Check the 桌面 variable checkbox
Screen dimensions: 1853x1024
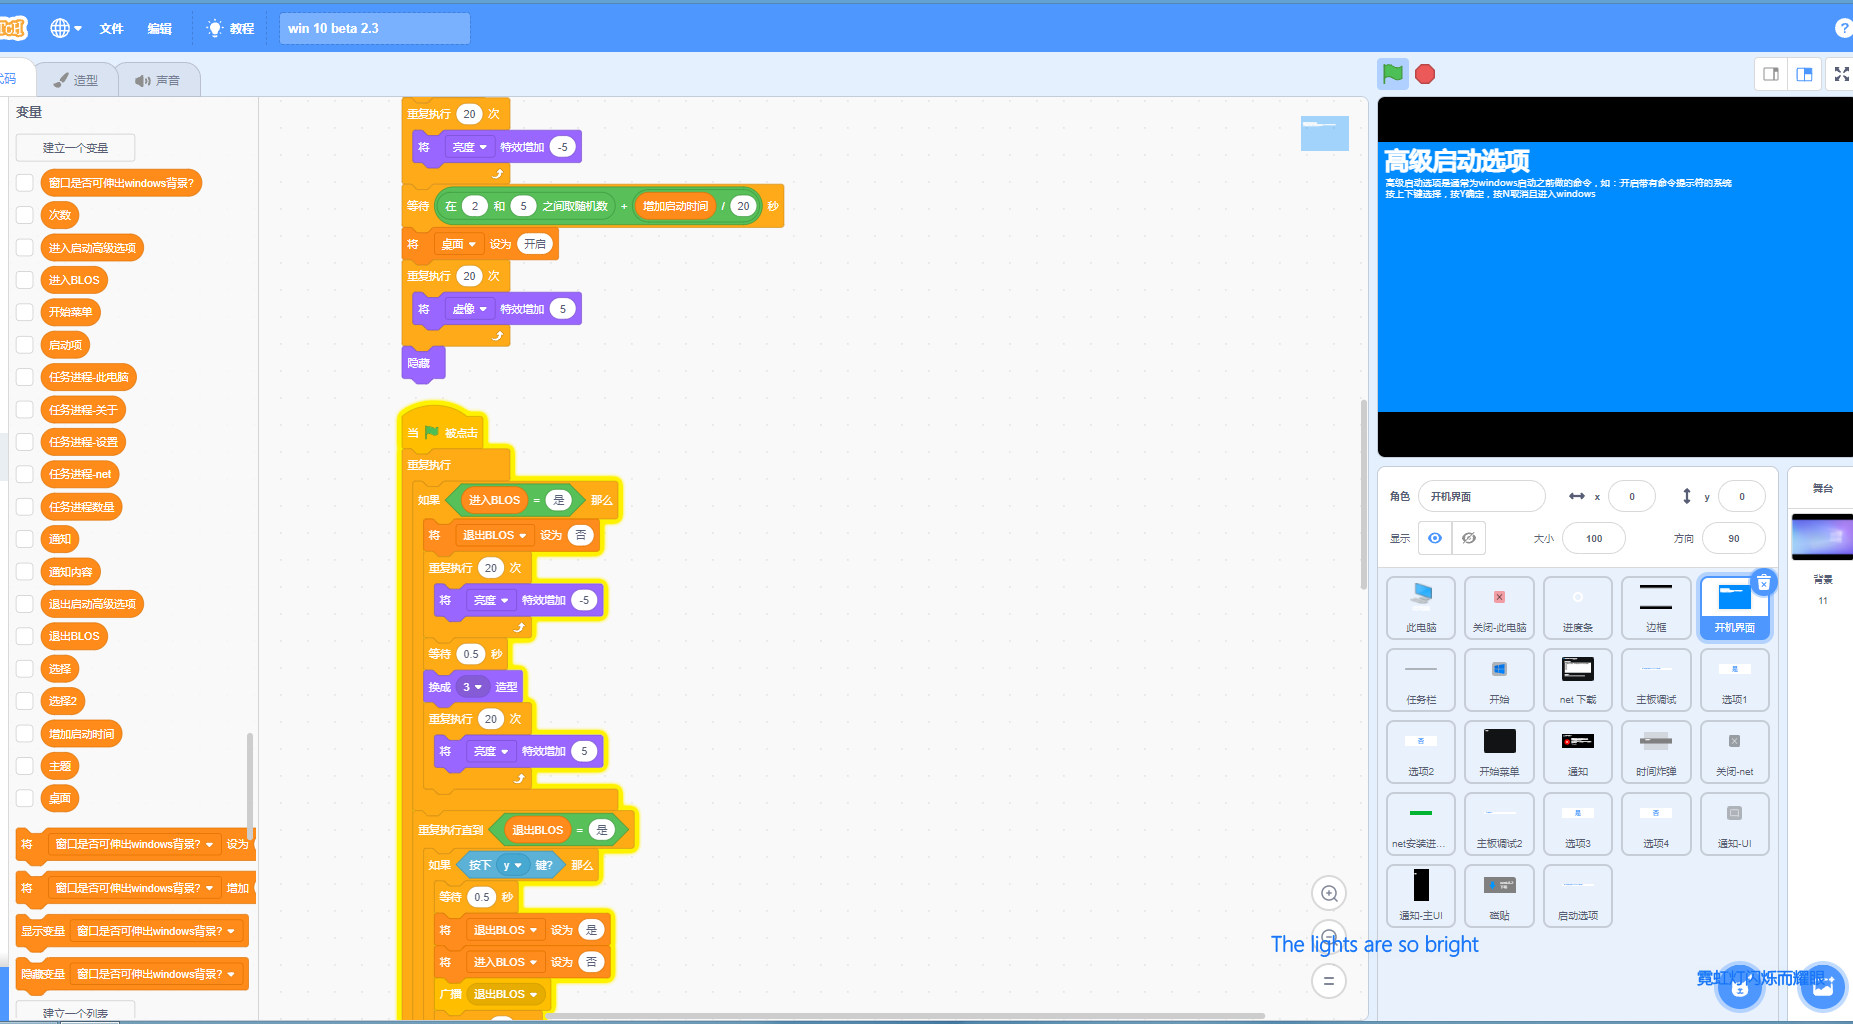(x=25, y=798)
